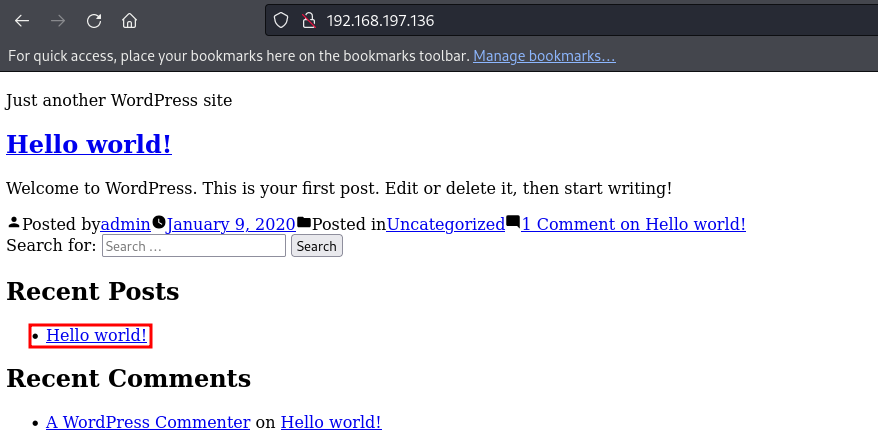Screen dimensions: 878x448
Task: Open the Uncategorized category link
Action: 446,224
